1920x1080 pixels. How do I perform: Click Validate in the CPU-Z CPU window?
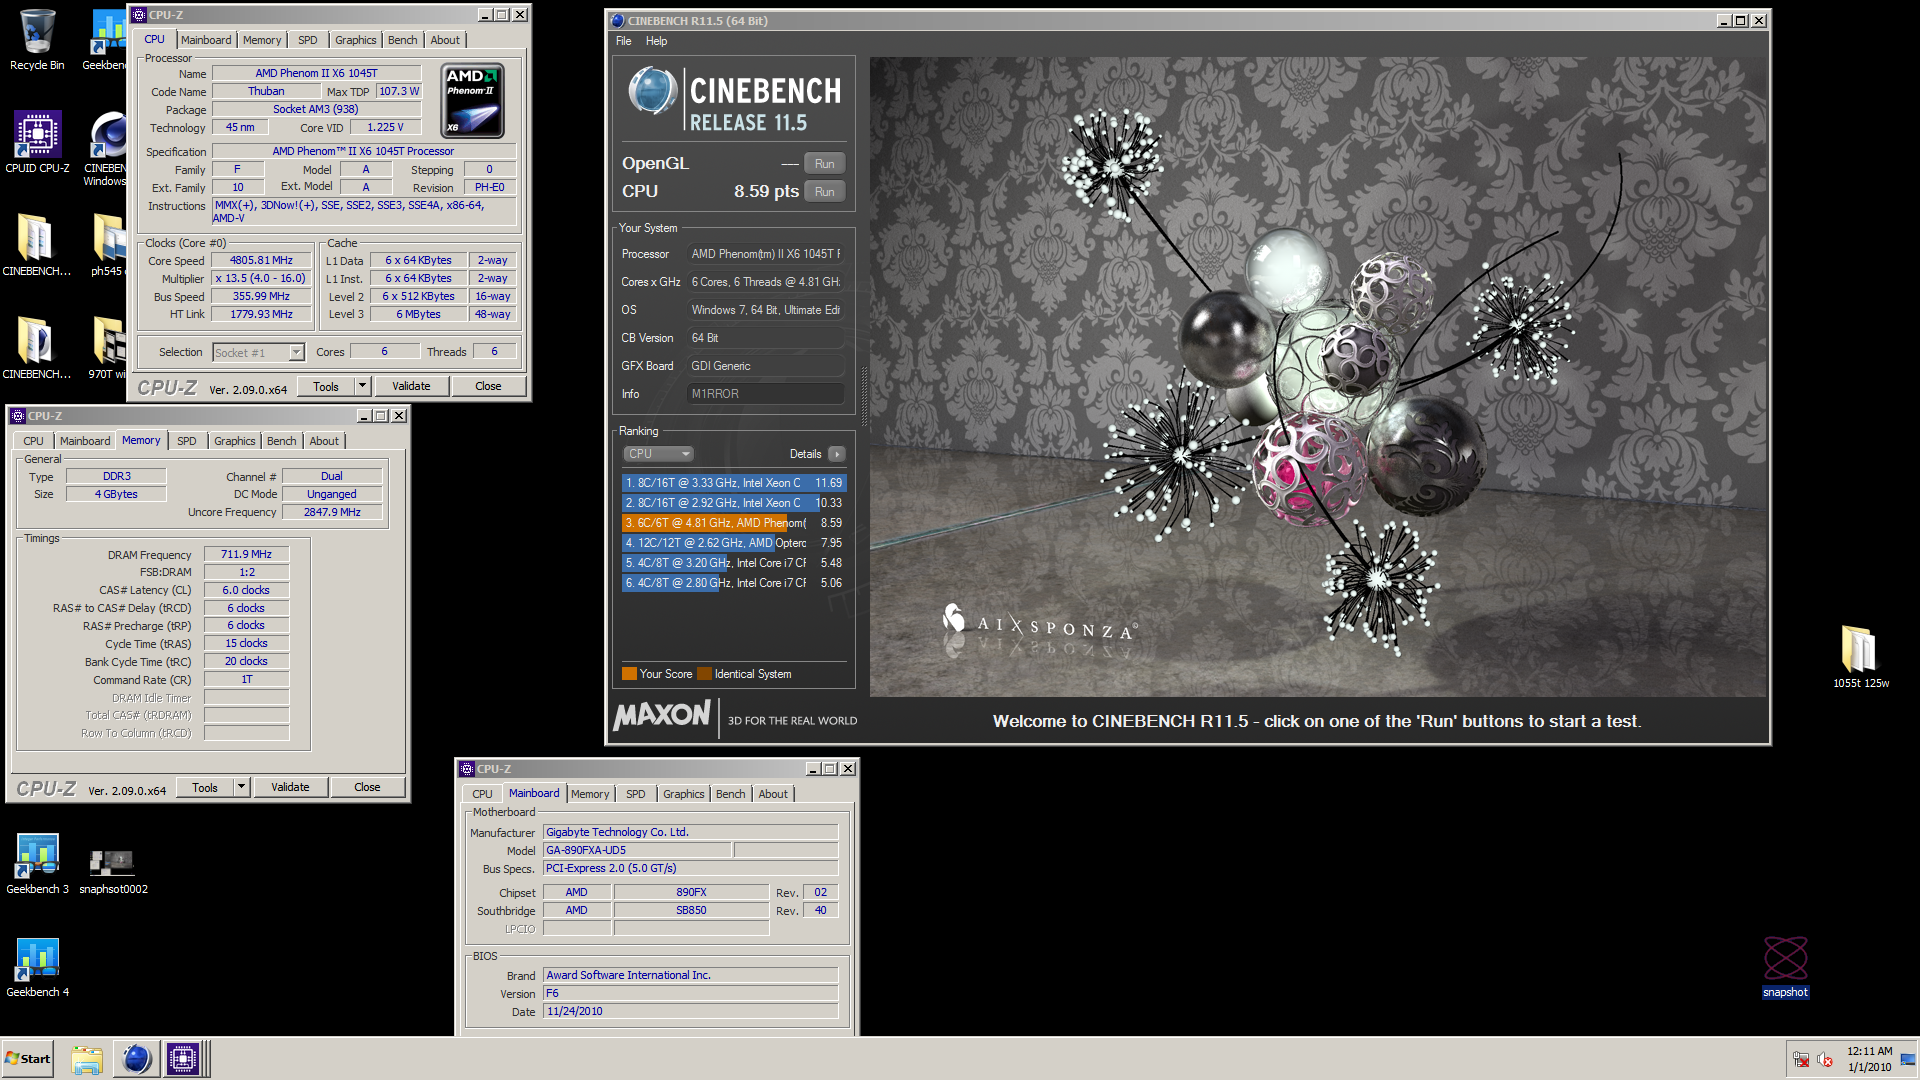point(411,386)
